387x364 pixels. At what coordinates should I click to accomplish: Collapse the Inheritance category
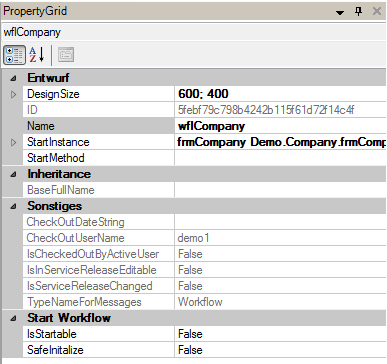[x=13, y=174]
